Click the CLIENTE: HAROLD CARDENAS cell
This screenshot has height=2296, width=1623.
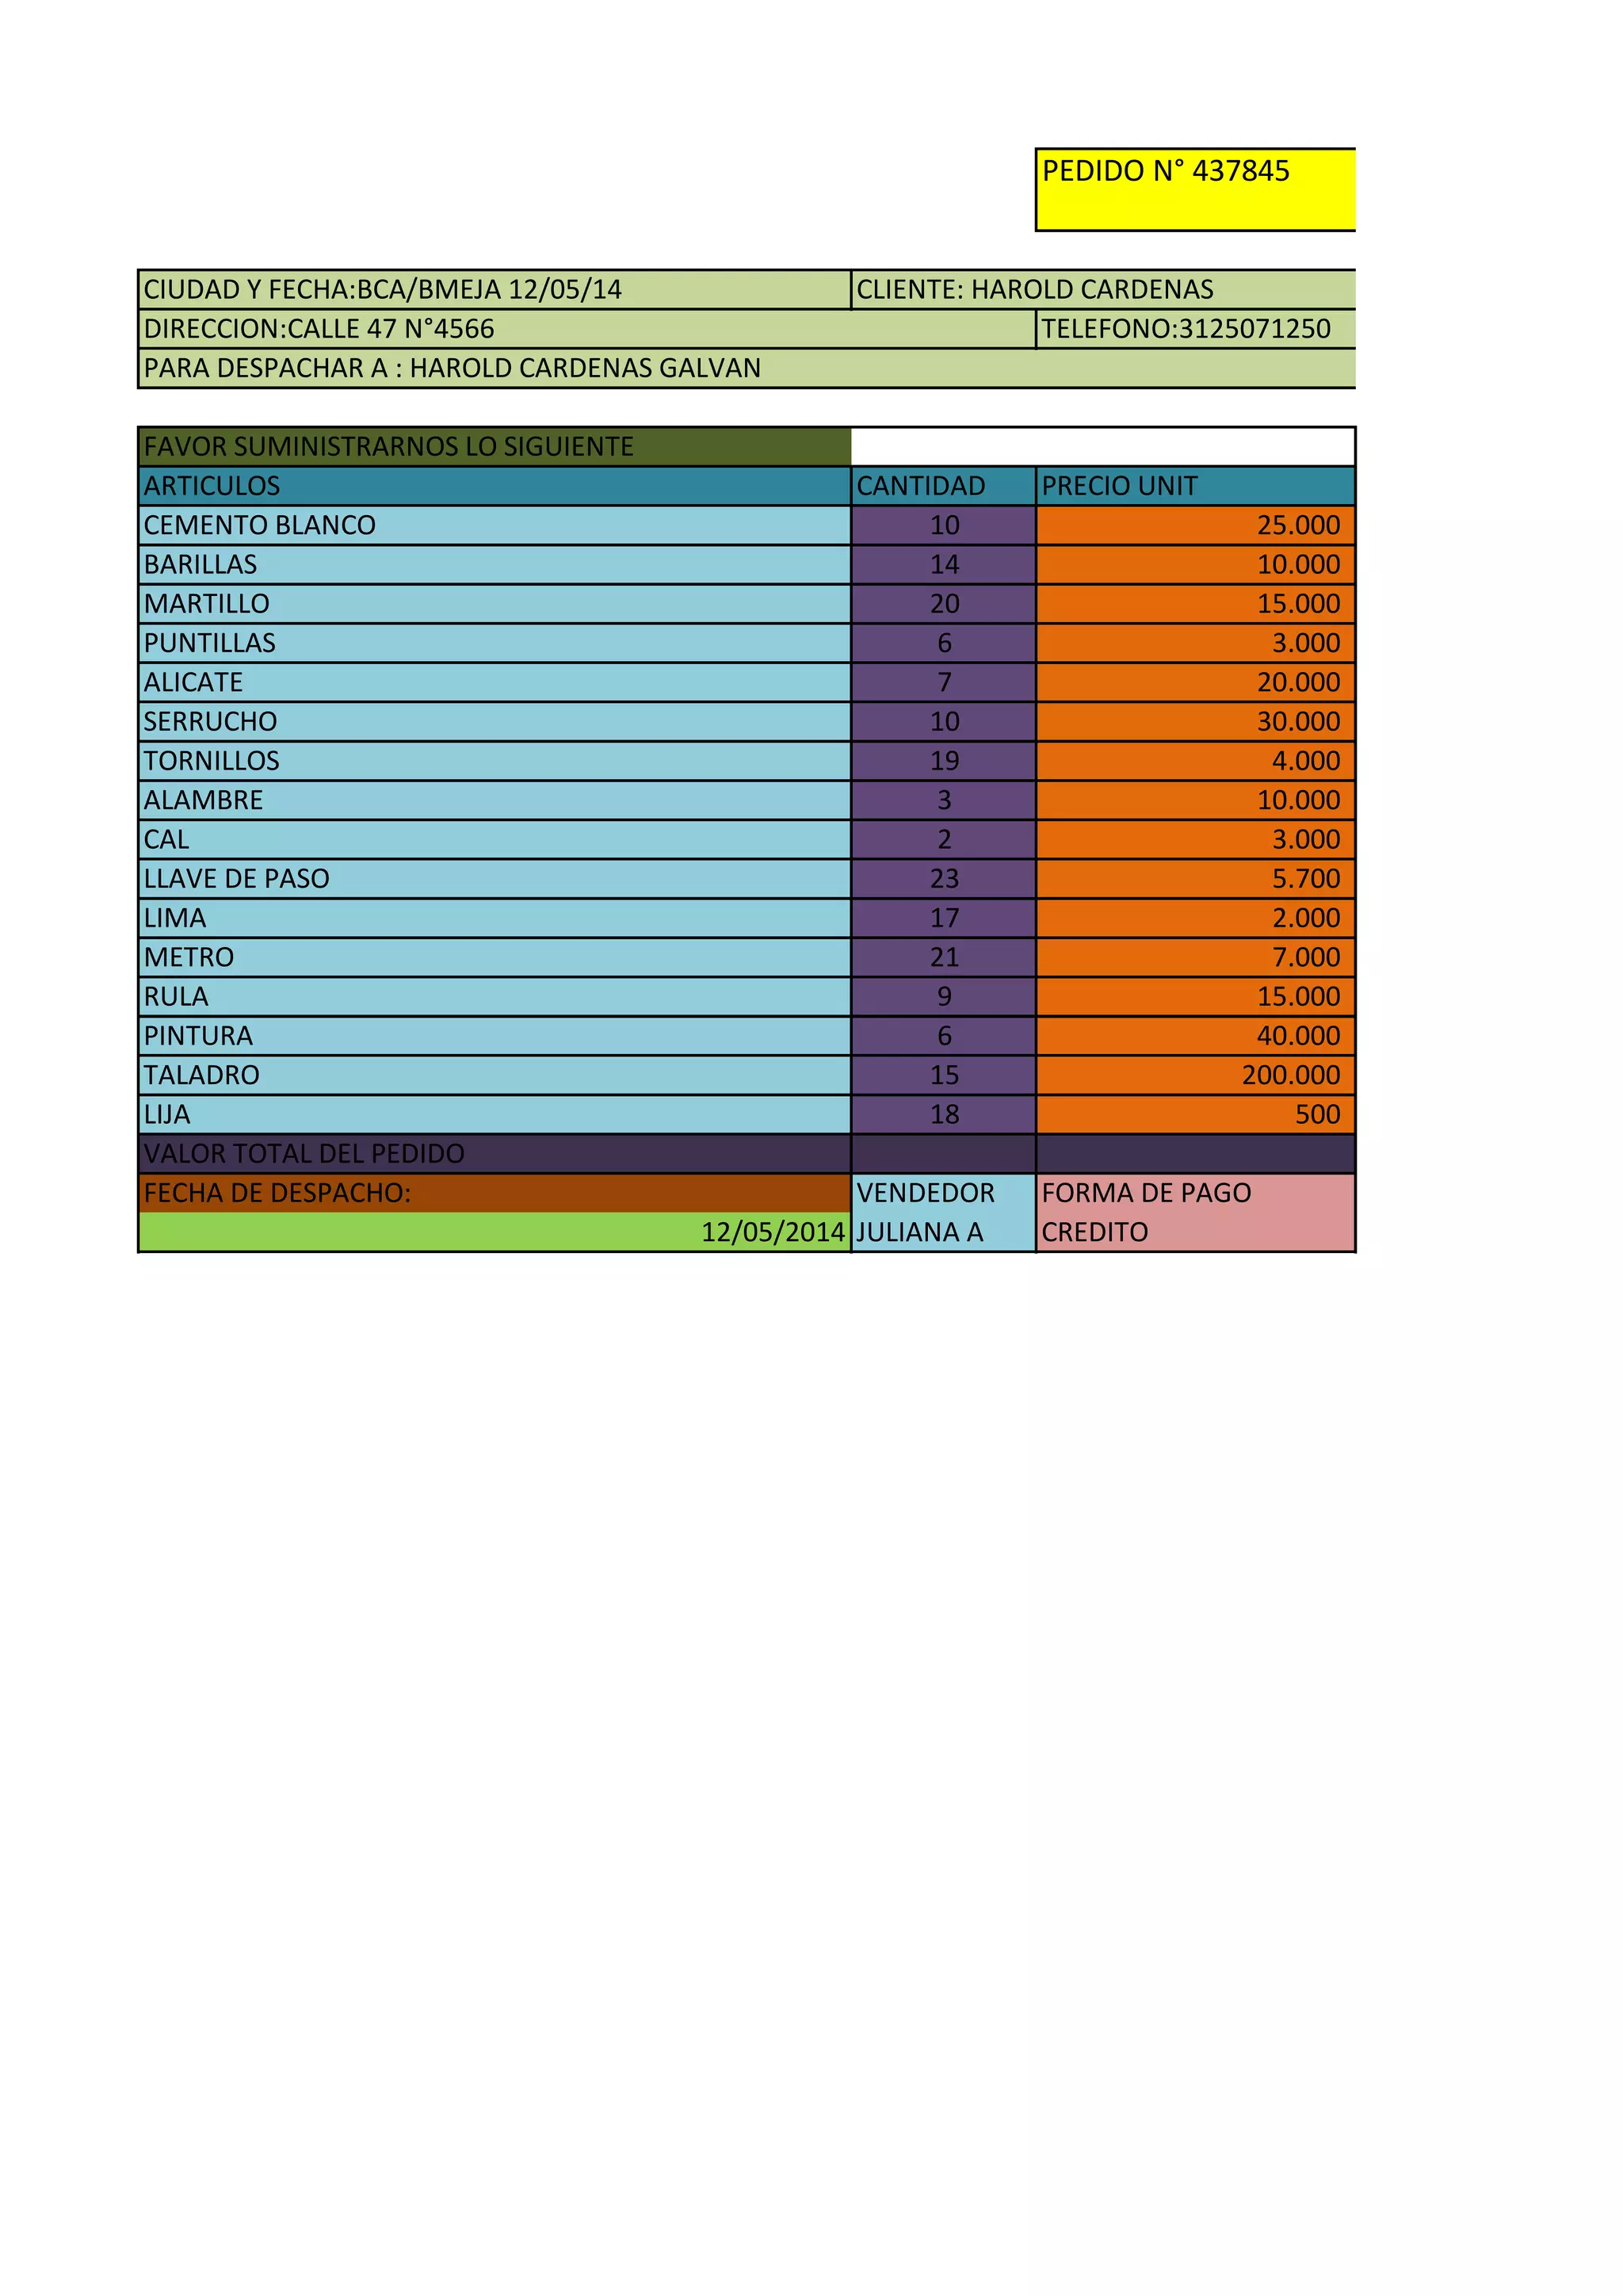point(1102,289)
